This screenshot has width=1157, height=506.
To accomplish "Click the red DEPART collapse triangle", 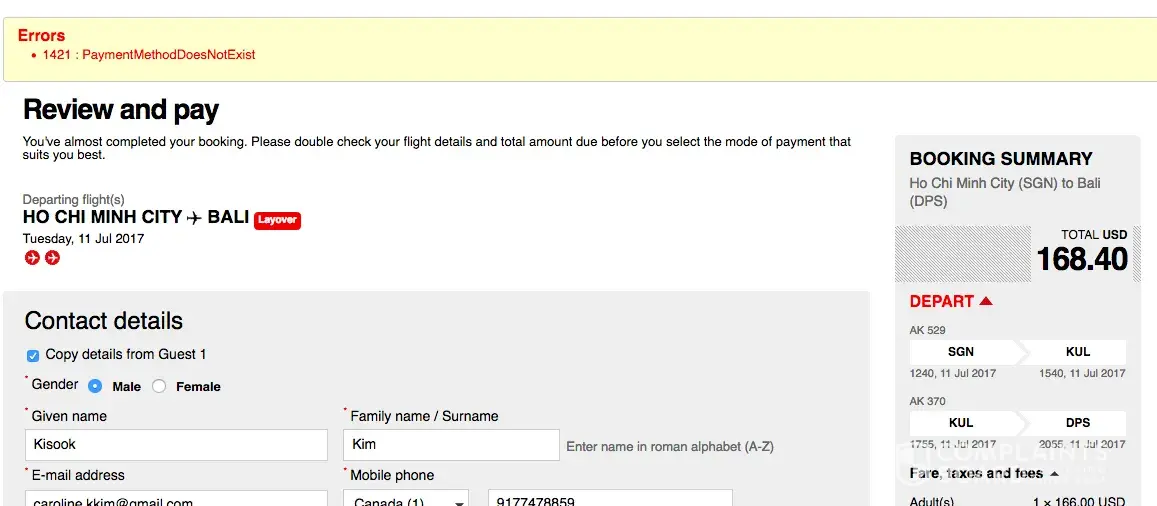I will tap(986, 301).
